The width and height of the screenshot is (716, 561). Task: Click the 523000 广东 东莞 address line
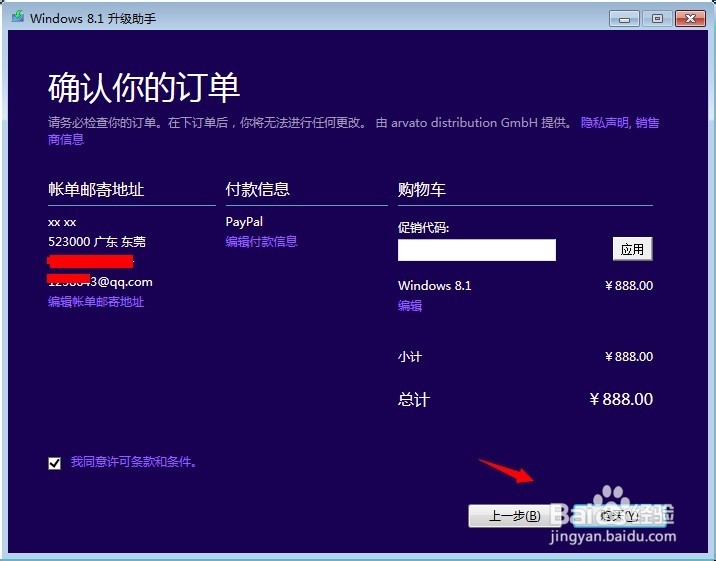pyautogui.click(x=97, y=241)
